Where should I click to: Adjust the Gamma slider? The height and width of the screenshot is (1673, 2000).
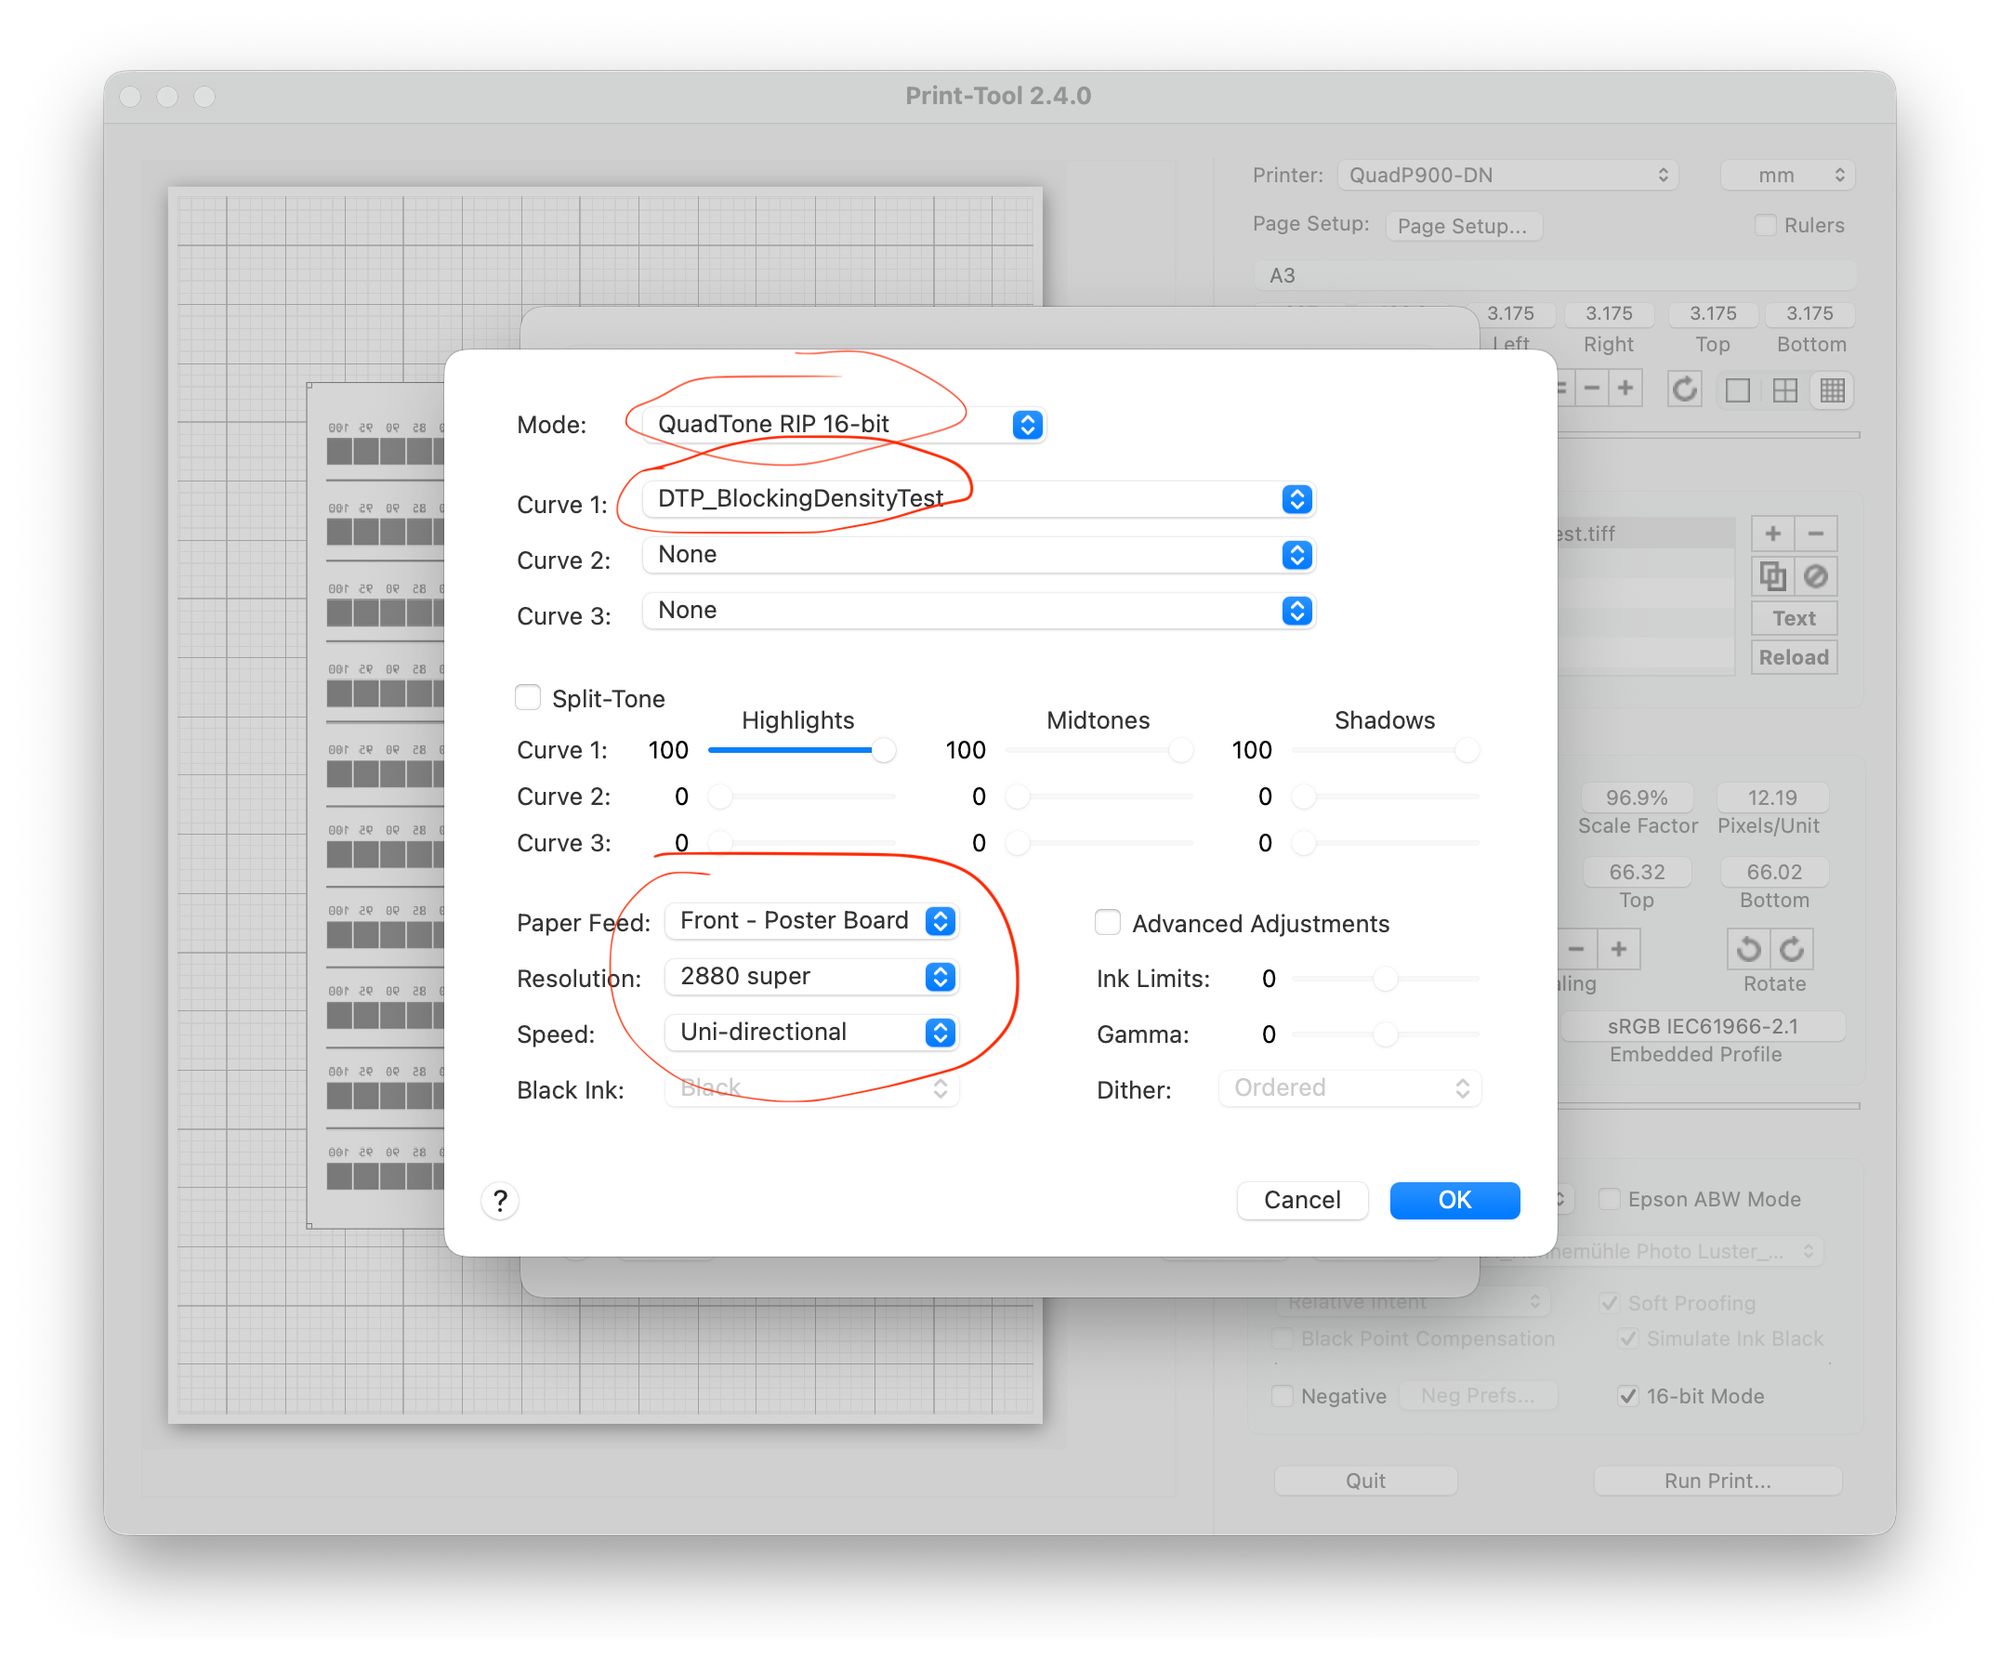tap(1385, 1034)
